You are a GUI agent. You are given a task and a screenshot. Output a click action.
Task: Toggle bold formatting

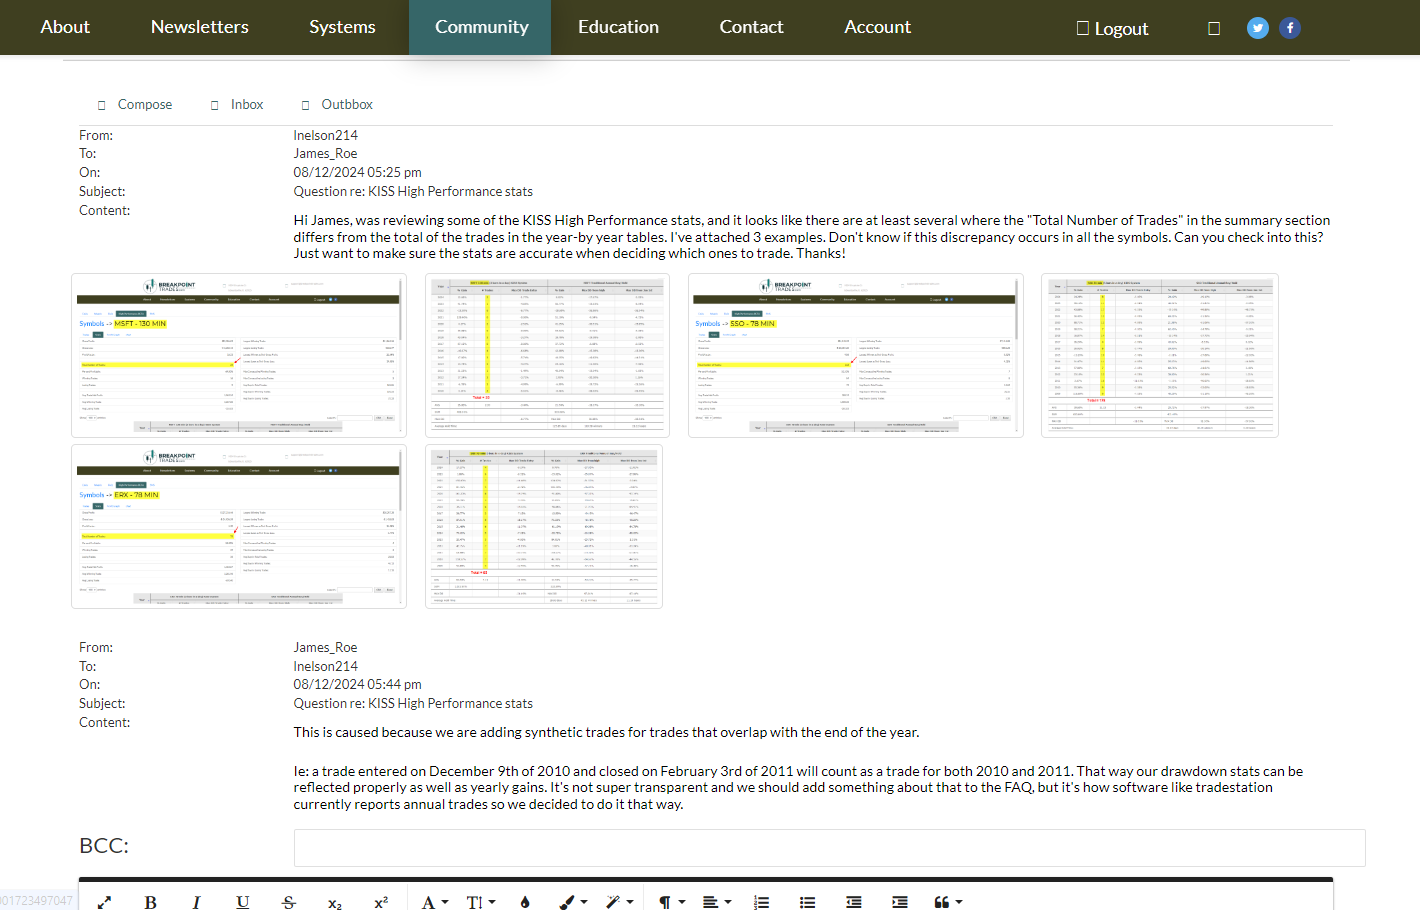click(x=150, y=902)
